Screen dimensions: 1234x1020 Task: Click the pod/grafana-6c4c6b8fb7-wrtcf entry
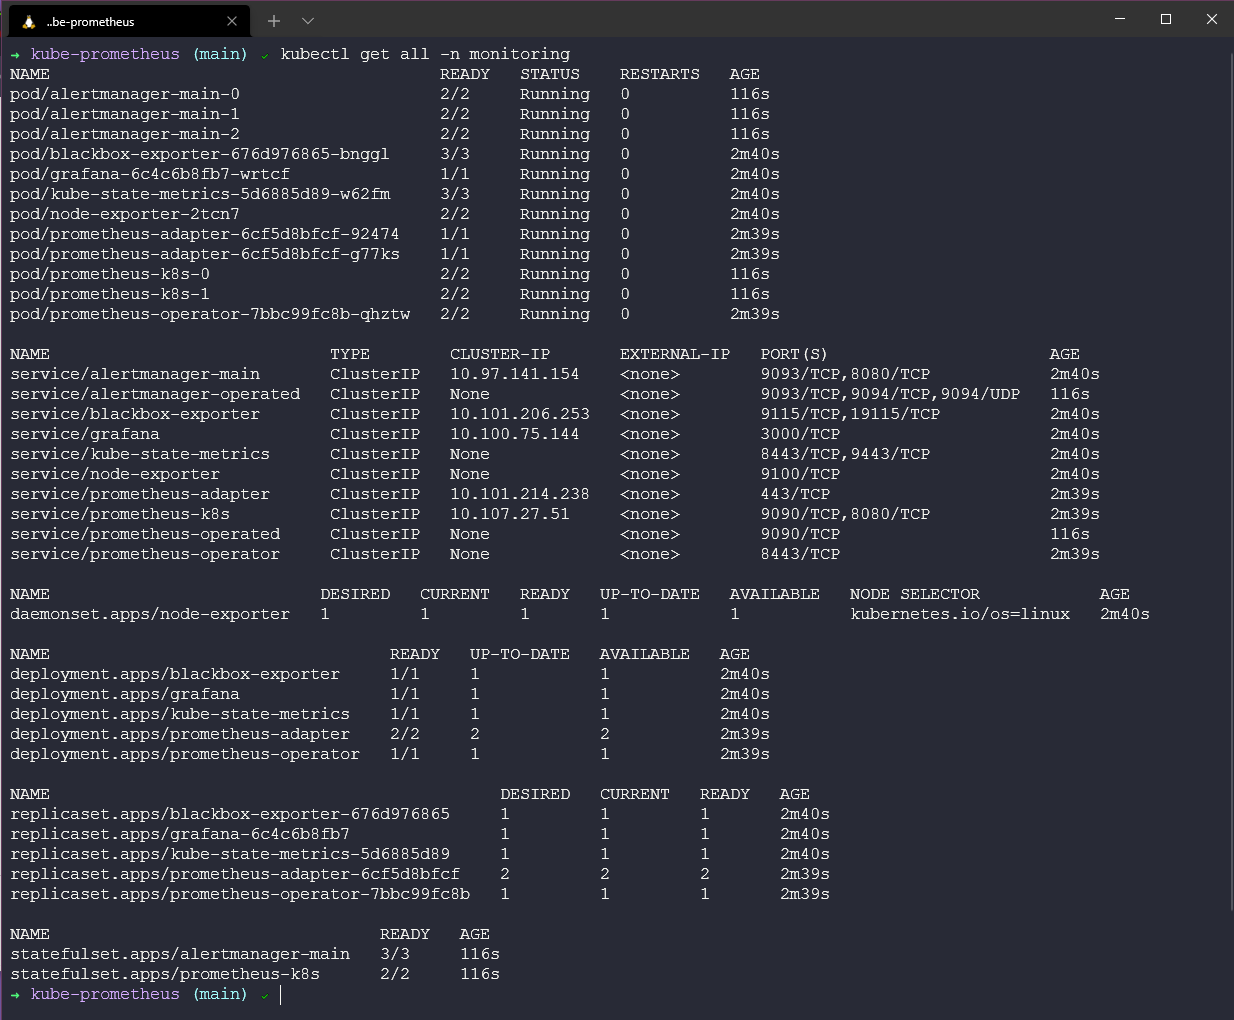150,174
